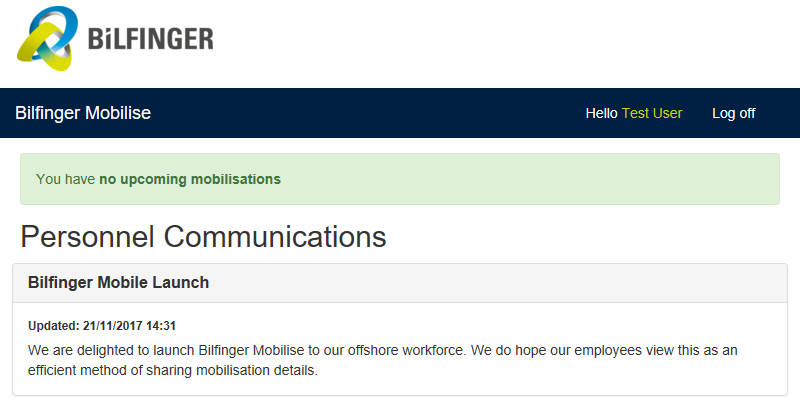Click "efficient method of sharing" text line

172,371
